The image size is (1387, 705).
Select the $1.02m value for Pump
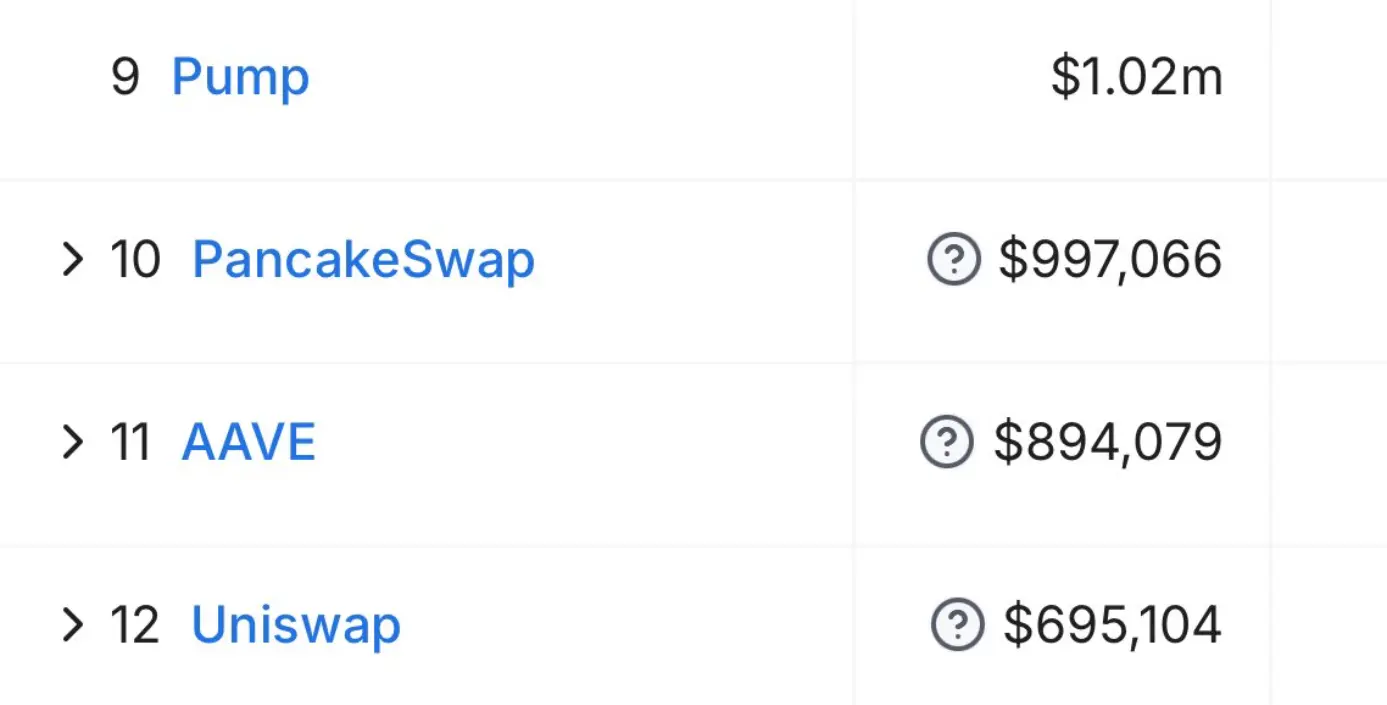coord(1138,77)
